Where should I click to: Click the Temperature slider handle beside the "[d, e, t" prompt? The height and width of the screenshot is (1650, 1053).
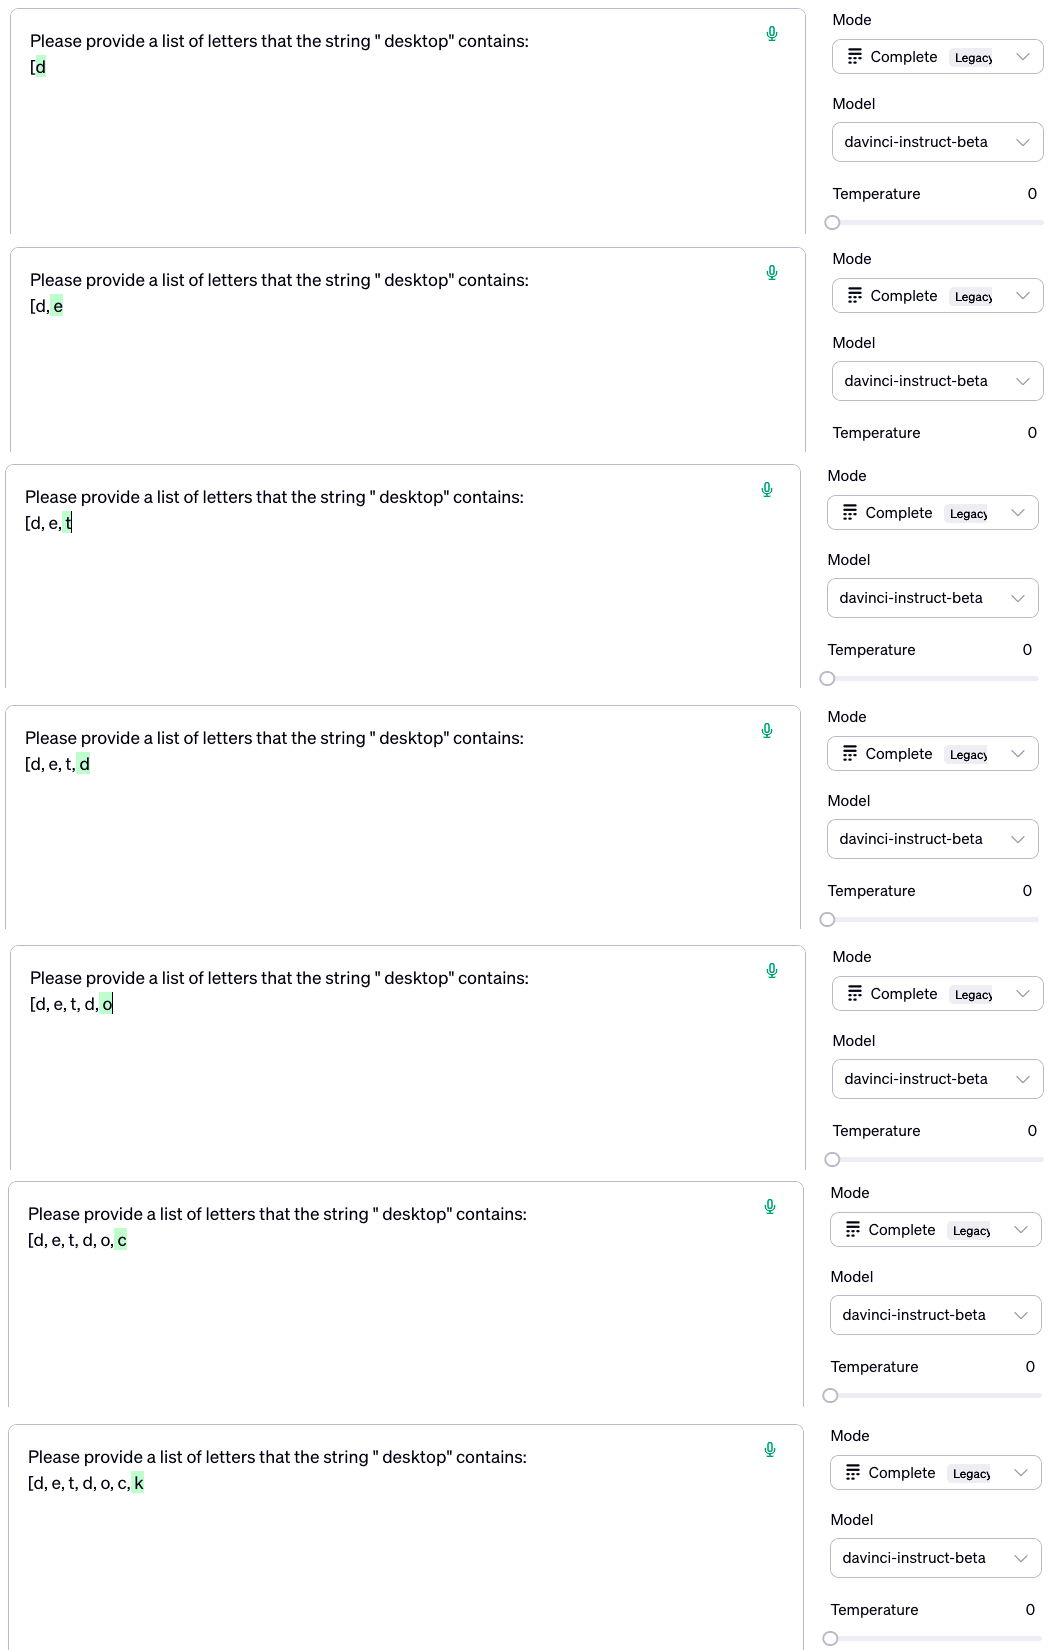click(x=827, y=679)
